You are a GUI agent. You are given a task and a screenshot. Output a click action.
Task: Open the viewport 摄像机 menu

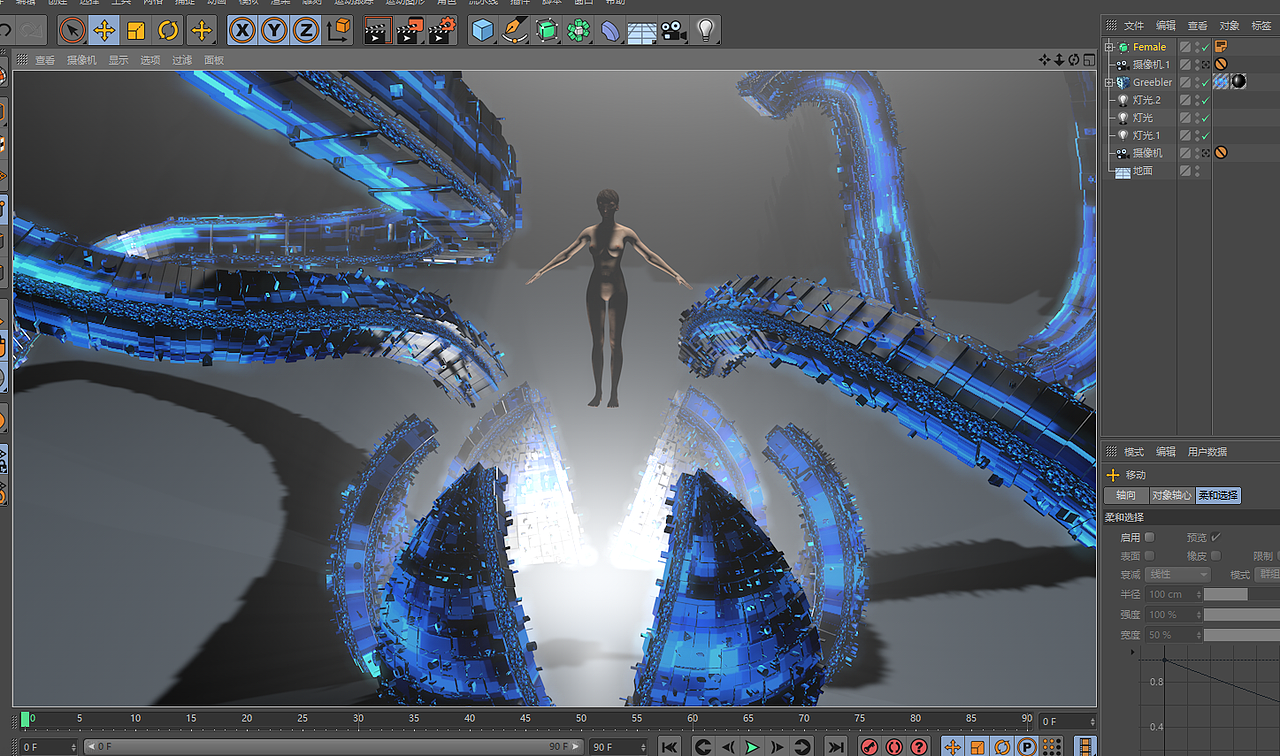point(82,60)
